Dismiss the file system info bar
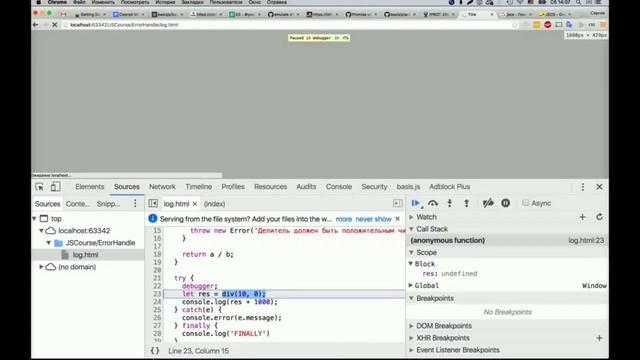Screen dimensions: 640x360 (398, 219)
